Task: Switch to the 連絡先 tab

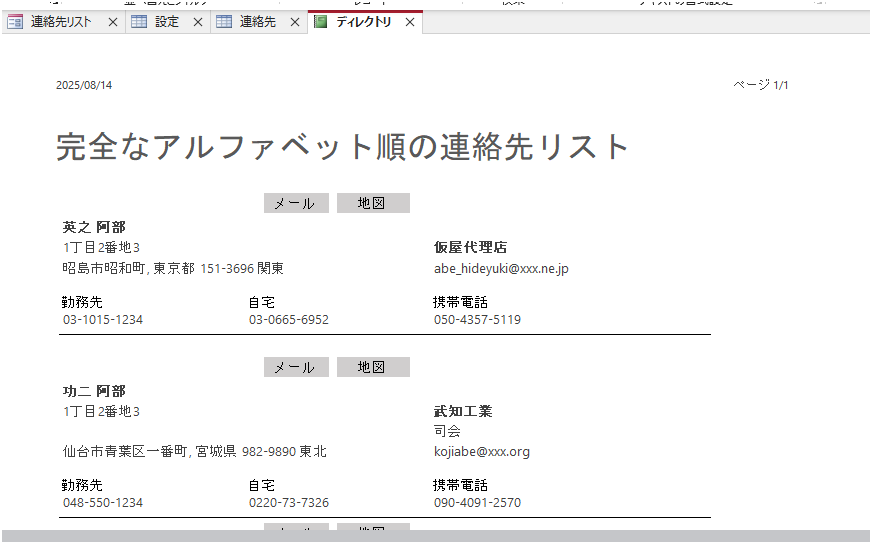Action: [257, 22]
